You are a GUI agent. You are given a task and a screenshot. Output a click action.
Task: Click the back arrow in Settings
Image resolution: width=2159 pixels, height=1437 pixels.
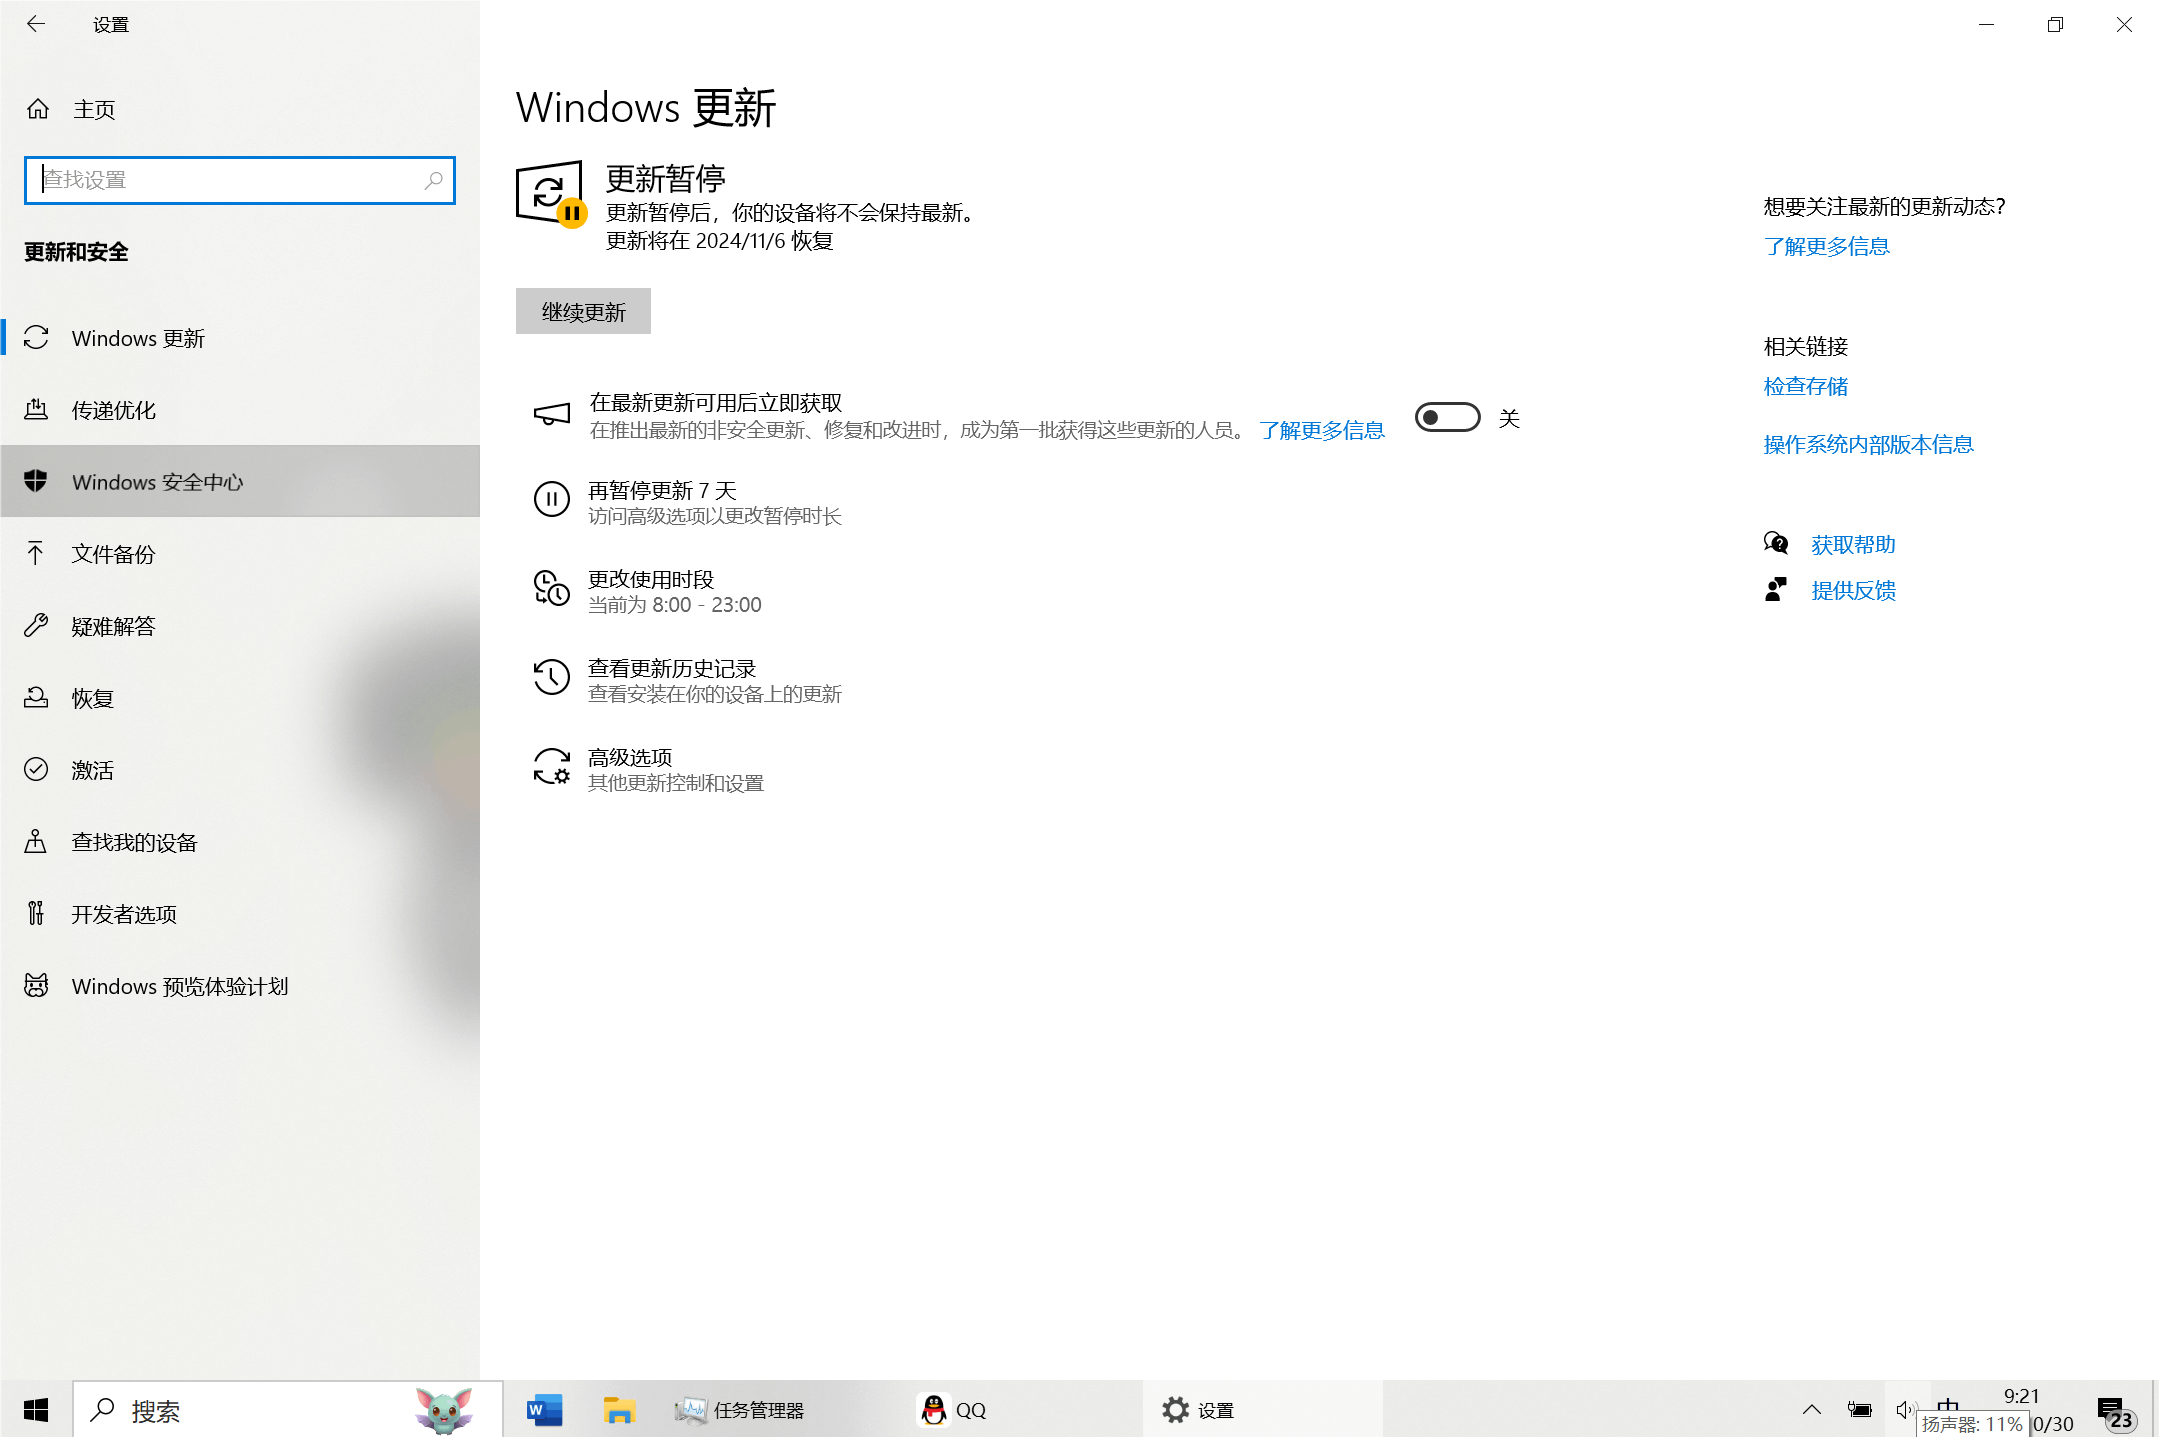36,24
